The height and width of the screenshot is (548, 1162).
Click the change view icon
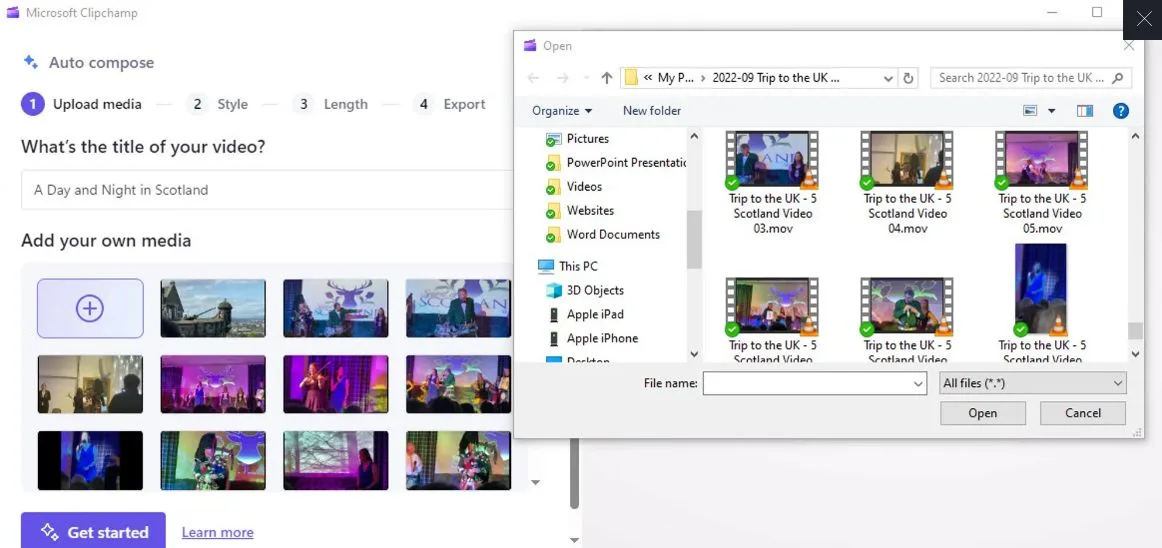[x=1030, y=110]
